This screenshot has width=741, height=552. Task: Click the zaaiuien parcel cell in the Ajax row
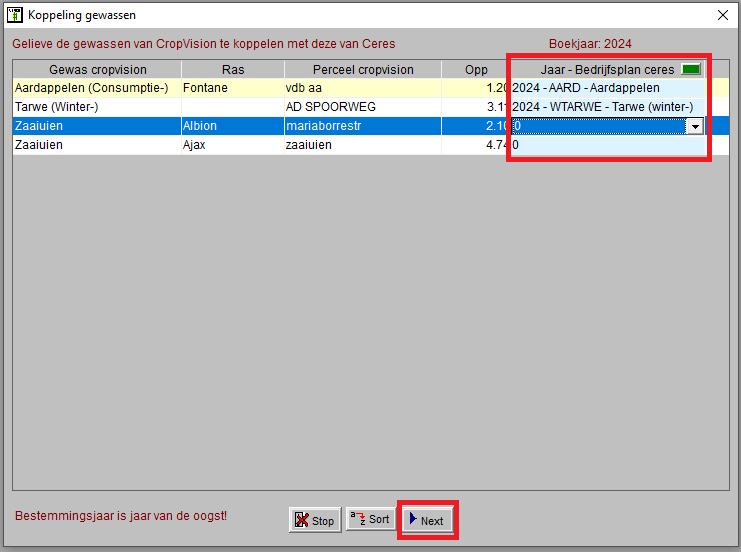tap(363, 145)
